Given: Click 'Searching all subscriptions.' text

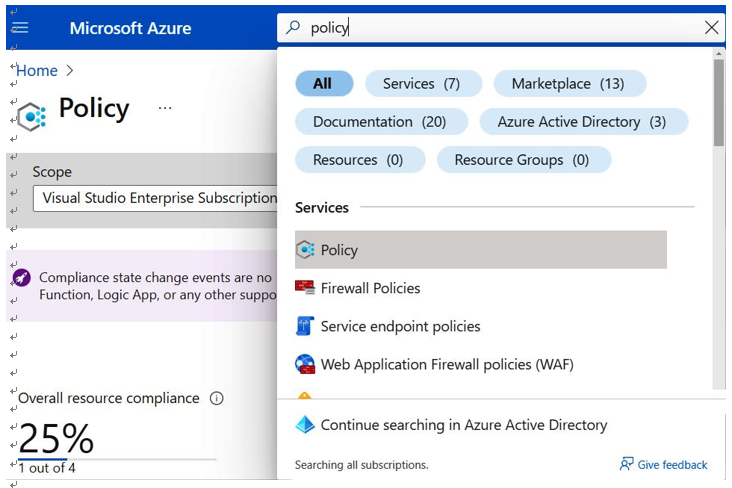Looking at the screenshot, I should [x=361, y=465].
